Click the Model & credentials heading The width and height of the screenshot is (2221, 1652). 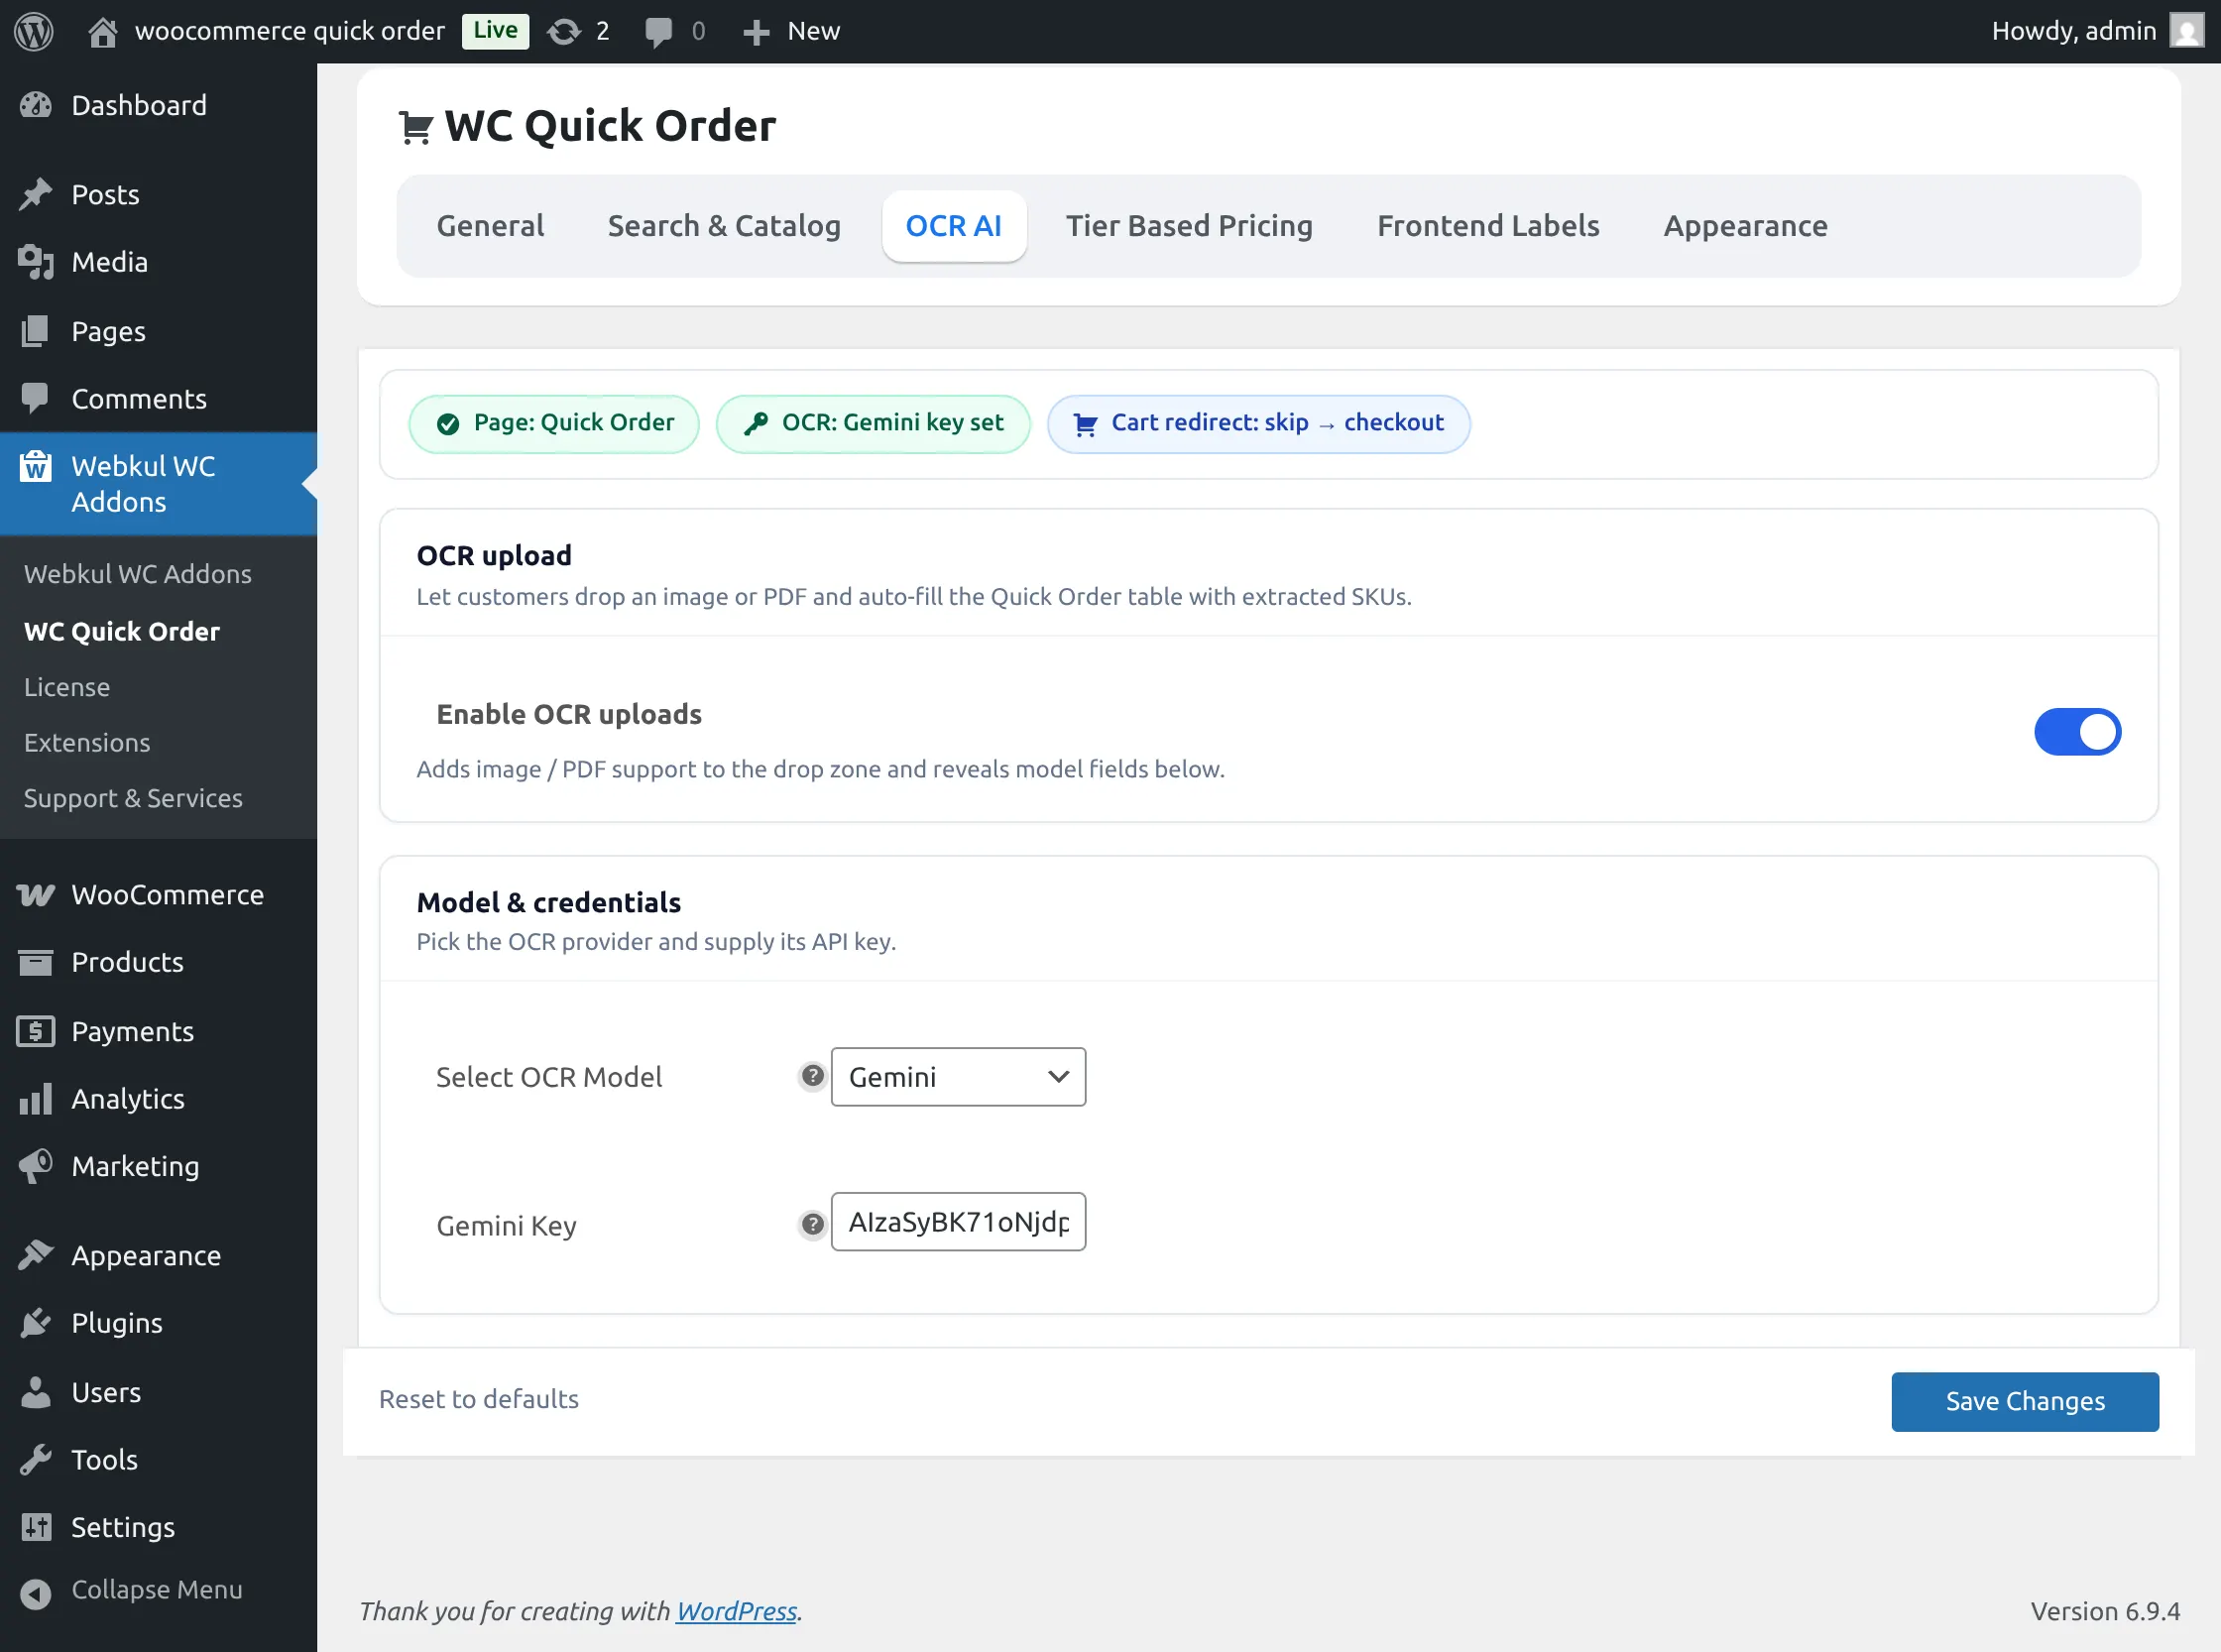tap(549, 902)
